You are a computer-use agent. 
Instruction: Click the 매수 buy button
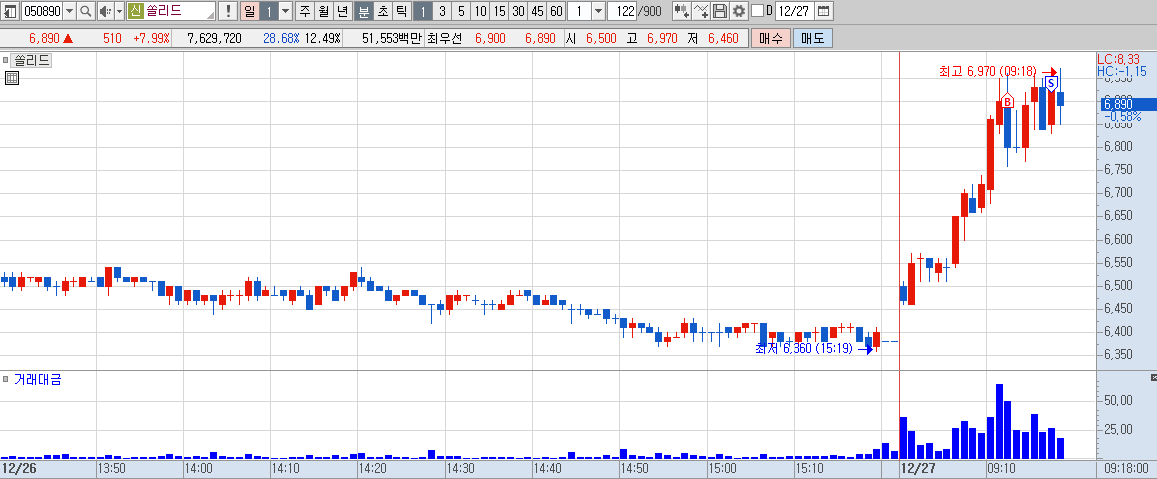[770, 38]
